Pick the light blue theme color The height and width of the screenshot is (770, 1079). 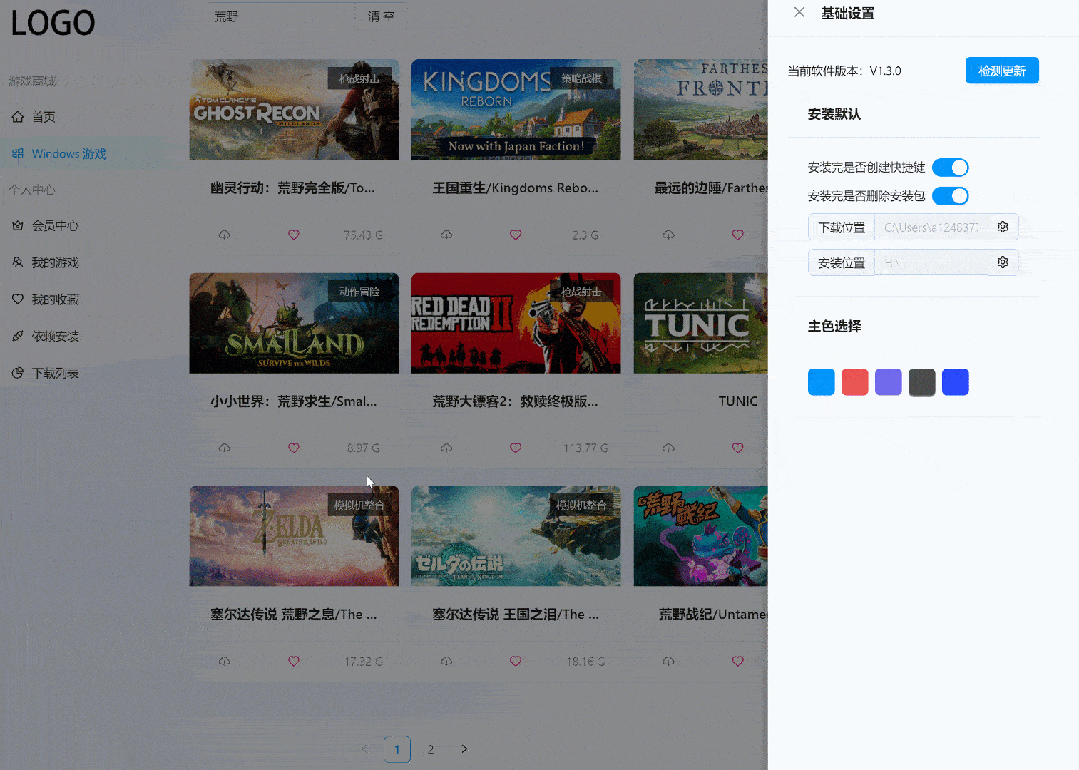(x=821, y=382)
